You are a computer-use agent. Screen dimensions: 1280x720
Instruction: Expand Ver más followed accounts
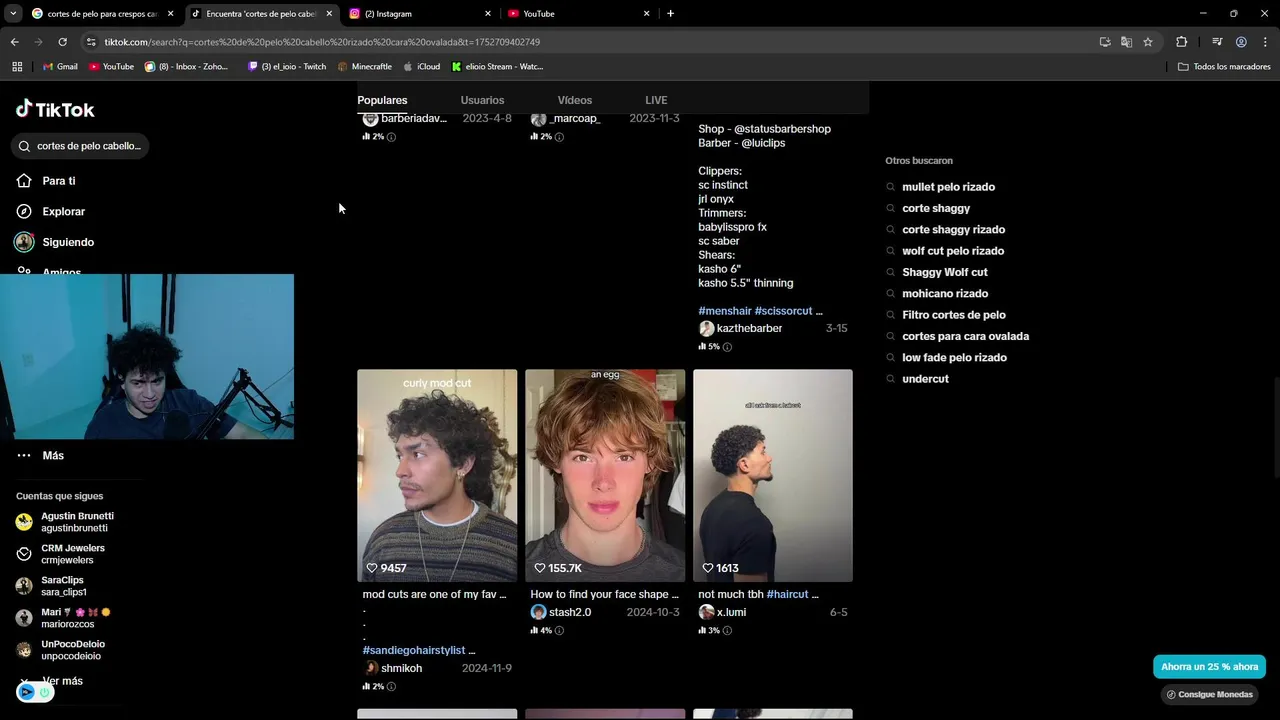pos(62,681)
